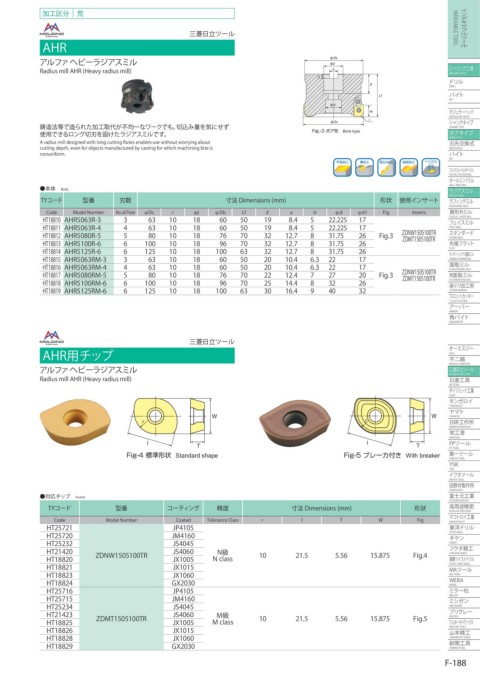Click the second blue machining application icon
Viewport: 480px width, 677px height.
point(364,167)
